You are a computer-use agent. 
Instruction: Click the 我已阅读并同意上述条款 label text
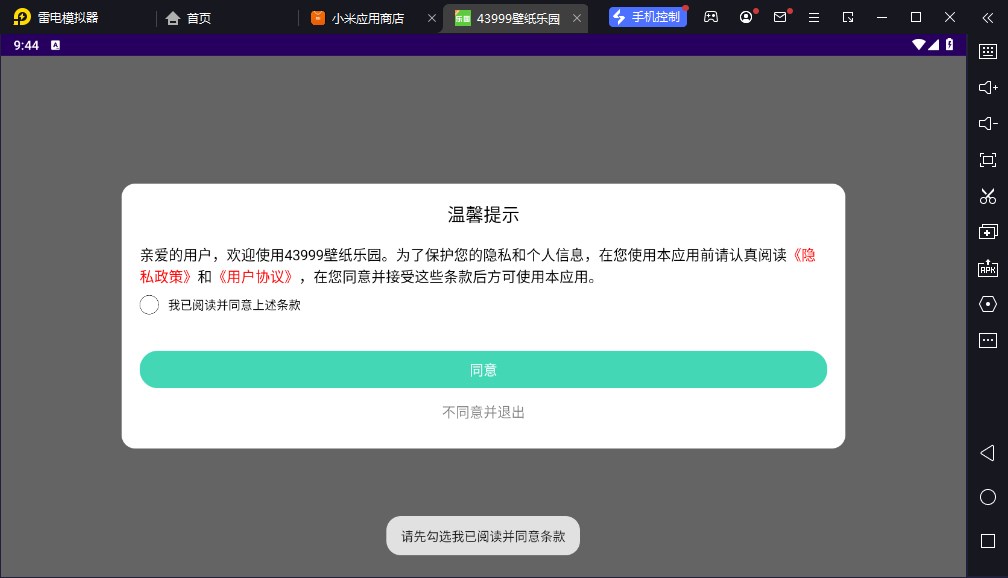[x=235, y=305]
